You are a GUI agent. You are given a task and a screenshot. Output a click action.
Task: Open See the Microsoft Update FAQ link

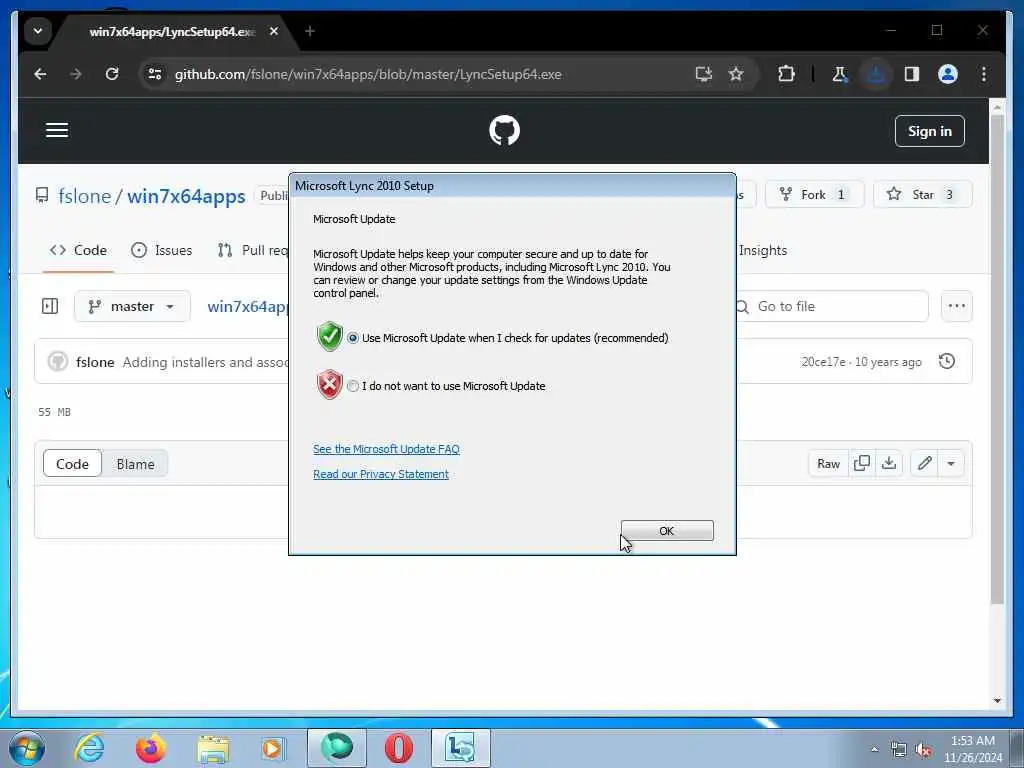click(x=386, y=449)
